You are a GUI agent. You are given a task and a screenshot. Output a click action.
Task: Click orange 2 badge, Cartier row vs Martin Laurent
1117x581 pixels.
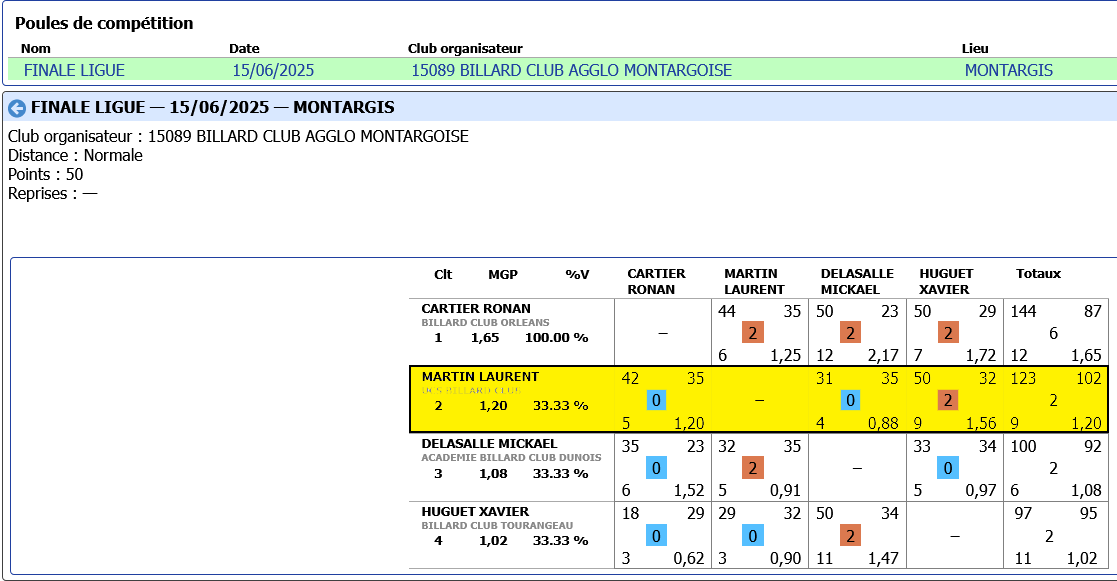click(753, 333)
